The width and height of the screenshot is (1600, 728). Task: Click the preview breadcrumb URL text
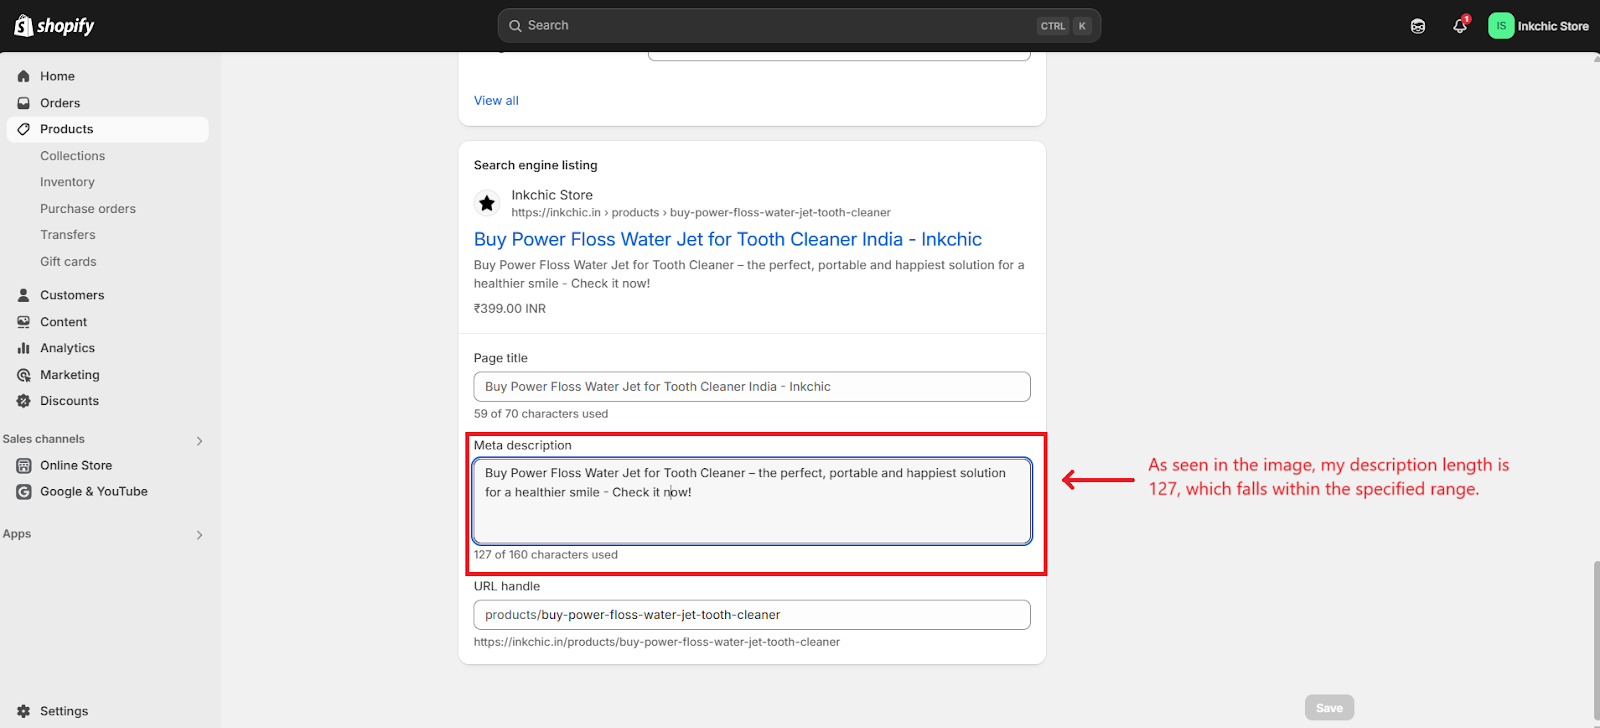click(x=700, y=213)
